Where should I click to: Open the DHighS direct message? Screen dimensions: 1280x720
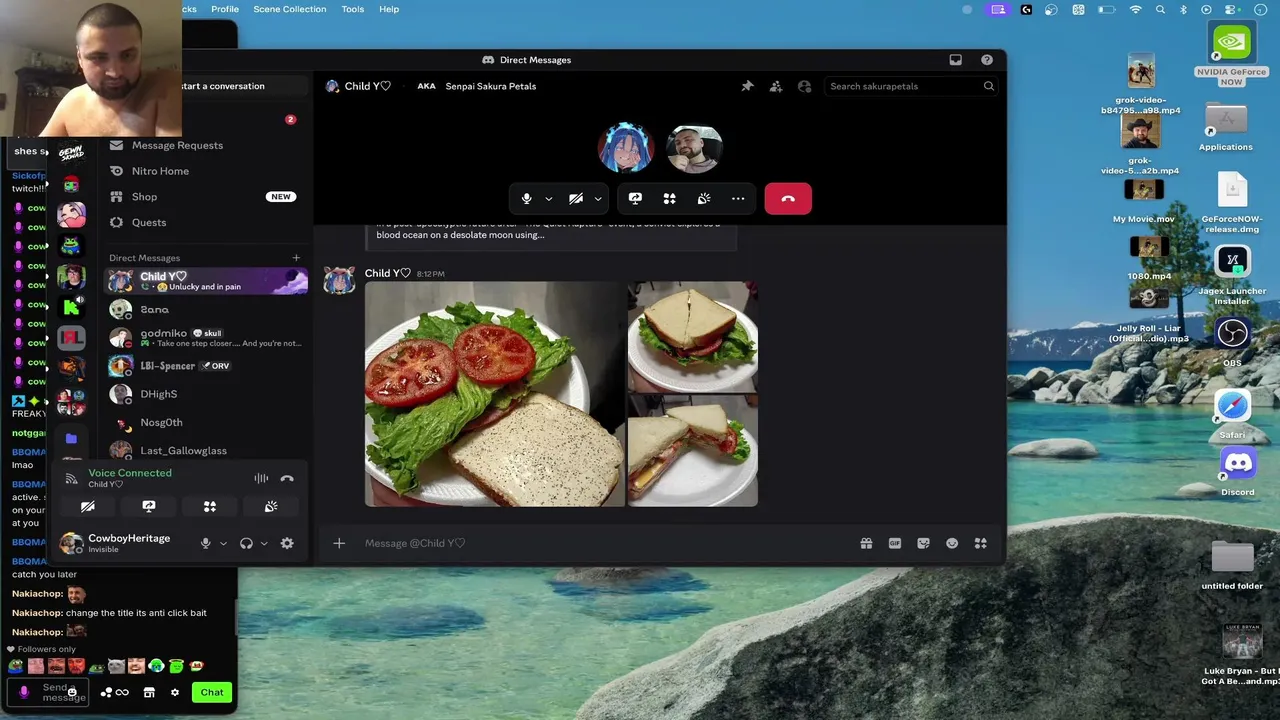(x=205, y=394)
